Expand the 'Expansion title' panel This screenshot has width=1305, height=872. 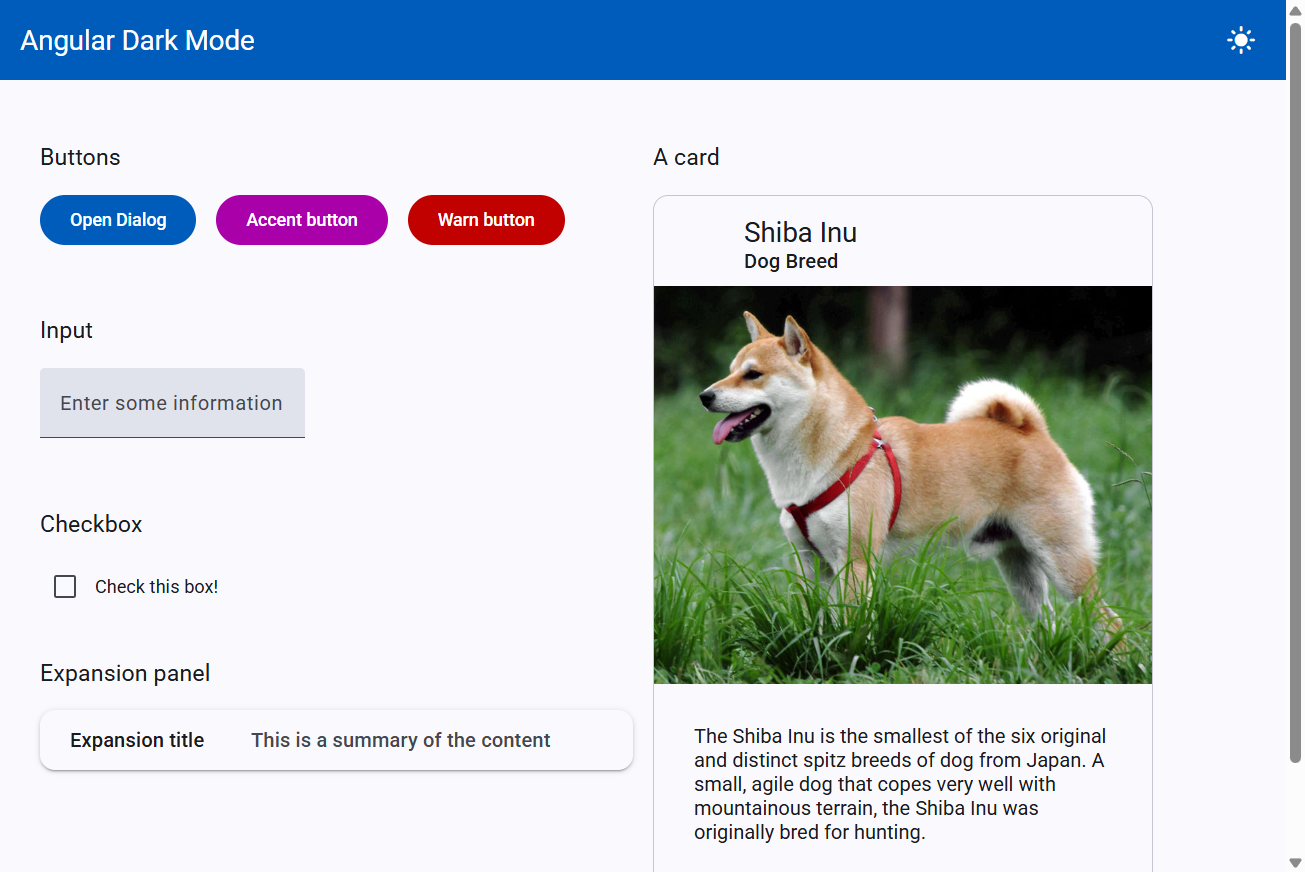[336, 740]
